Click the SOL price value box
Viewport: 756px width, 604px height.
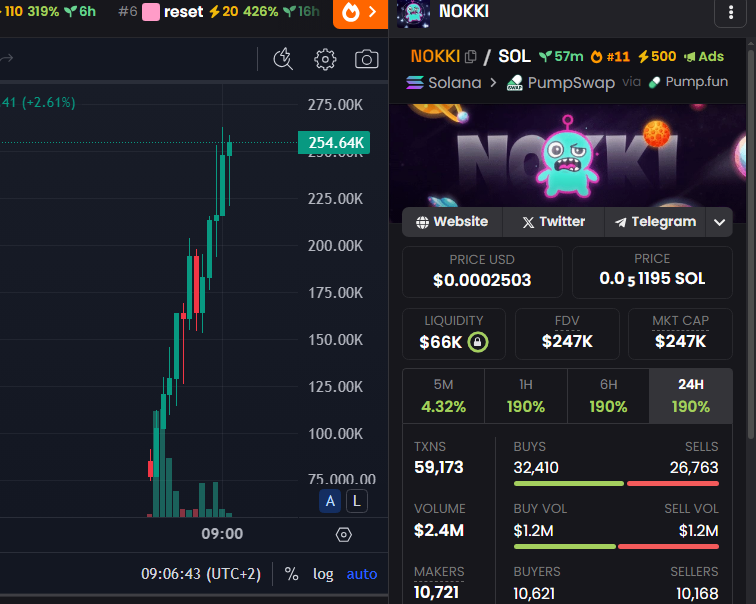(x=652, y=272)
